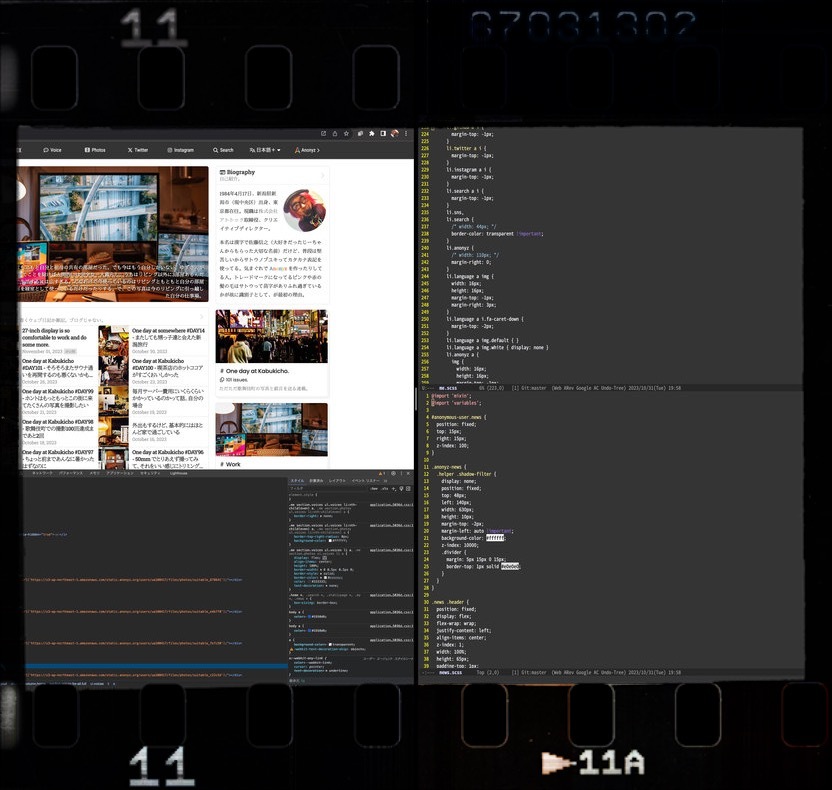Expand the 日本語 language dropdown
This screenshot has width=832, height=790.
(x=265, y=150)
